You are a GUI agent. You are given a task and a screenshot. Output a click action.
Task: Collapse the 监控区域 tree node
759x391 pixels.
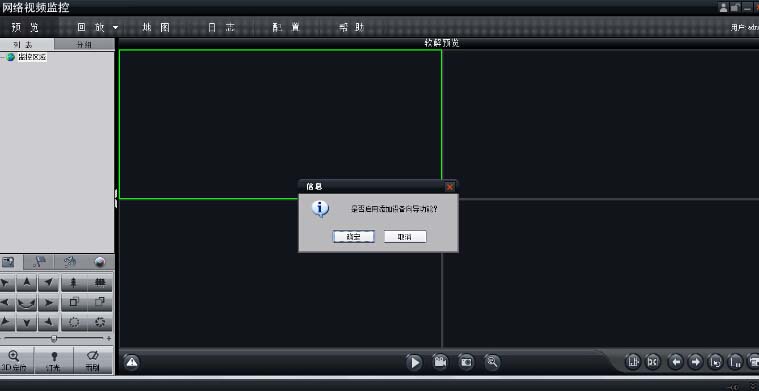coord(2,57)
